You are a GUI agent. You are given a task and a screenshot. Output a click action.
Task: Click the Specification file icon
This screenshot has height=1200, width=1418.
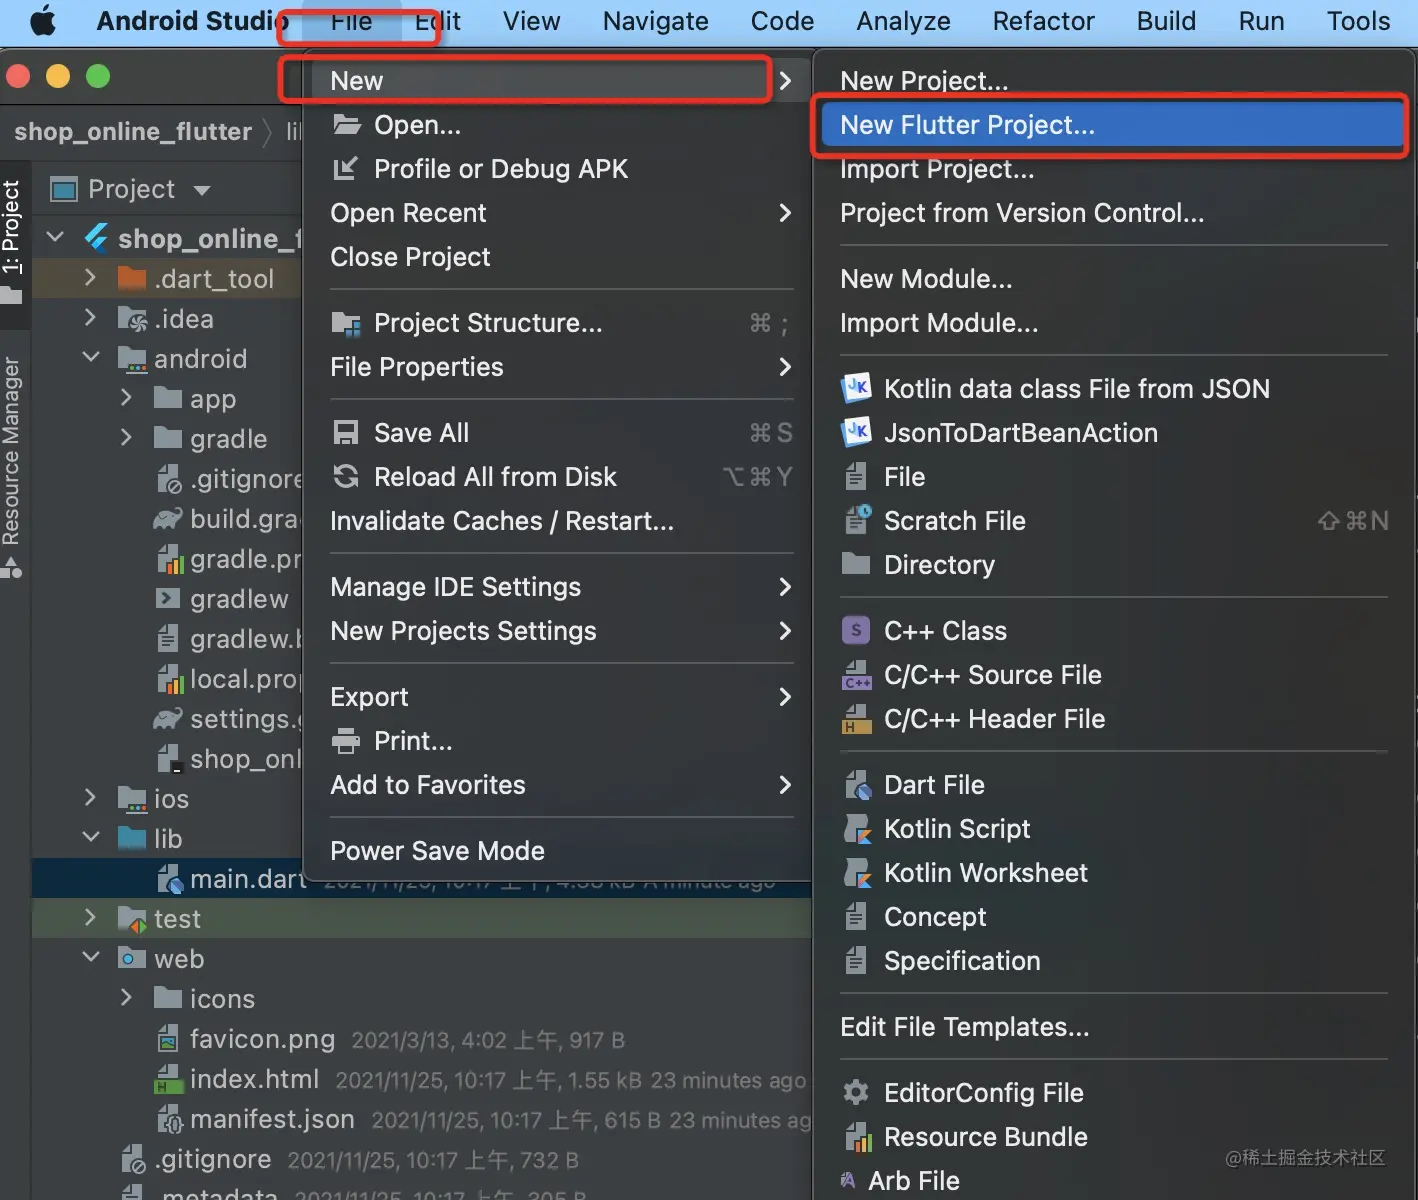tap(856, 960)
